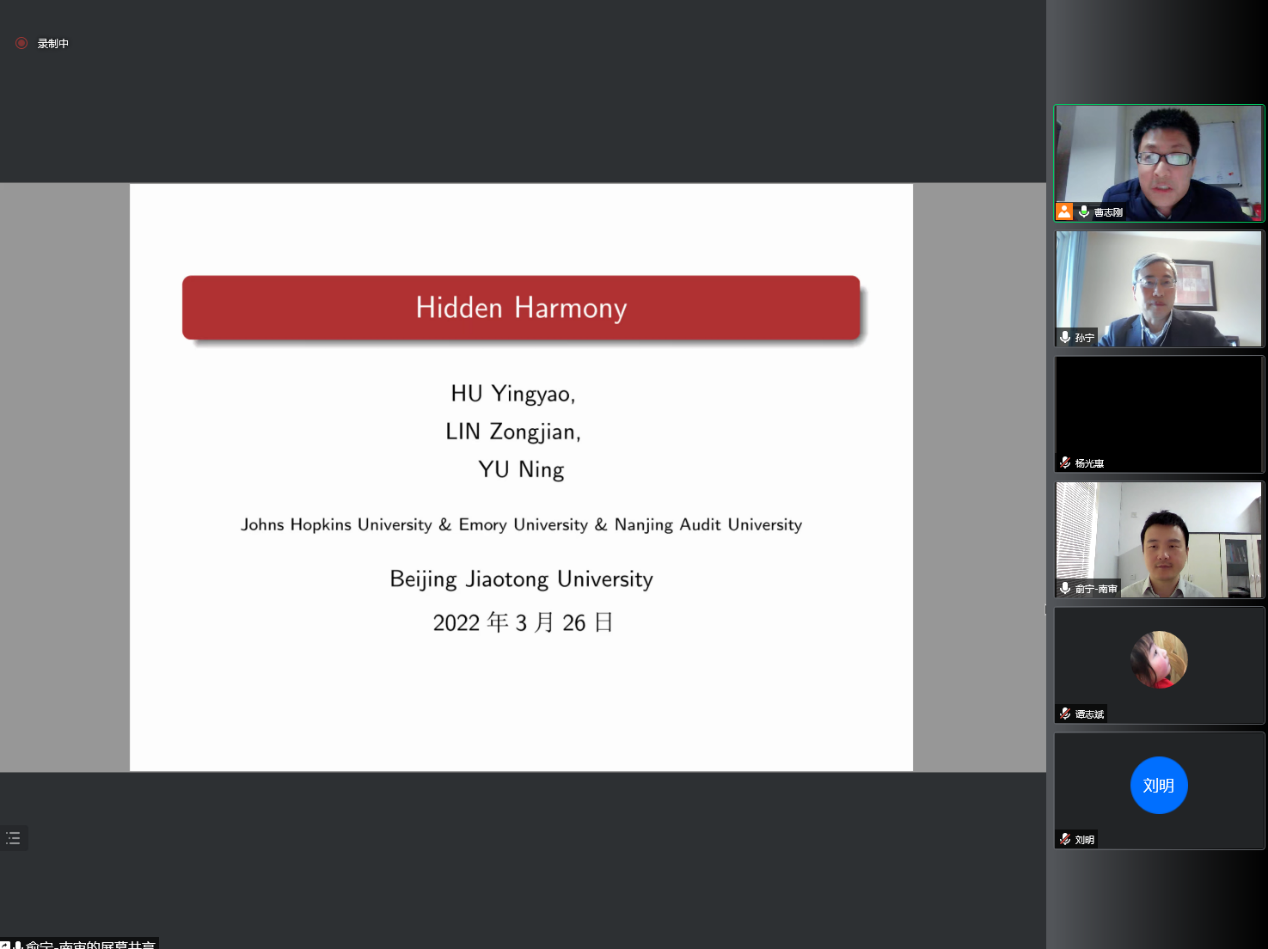Click the red recording indicator icon
This screenshot has width=1268, height=949.
pyautogui.click(x=21, y=43)
